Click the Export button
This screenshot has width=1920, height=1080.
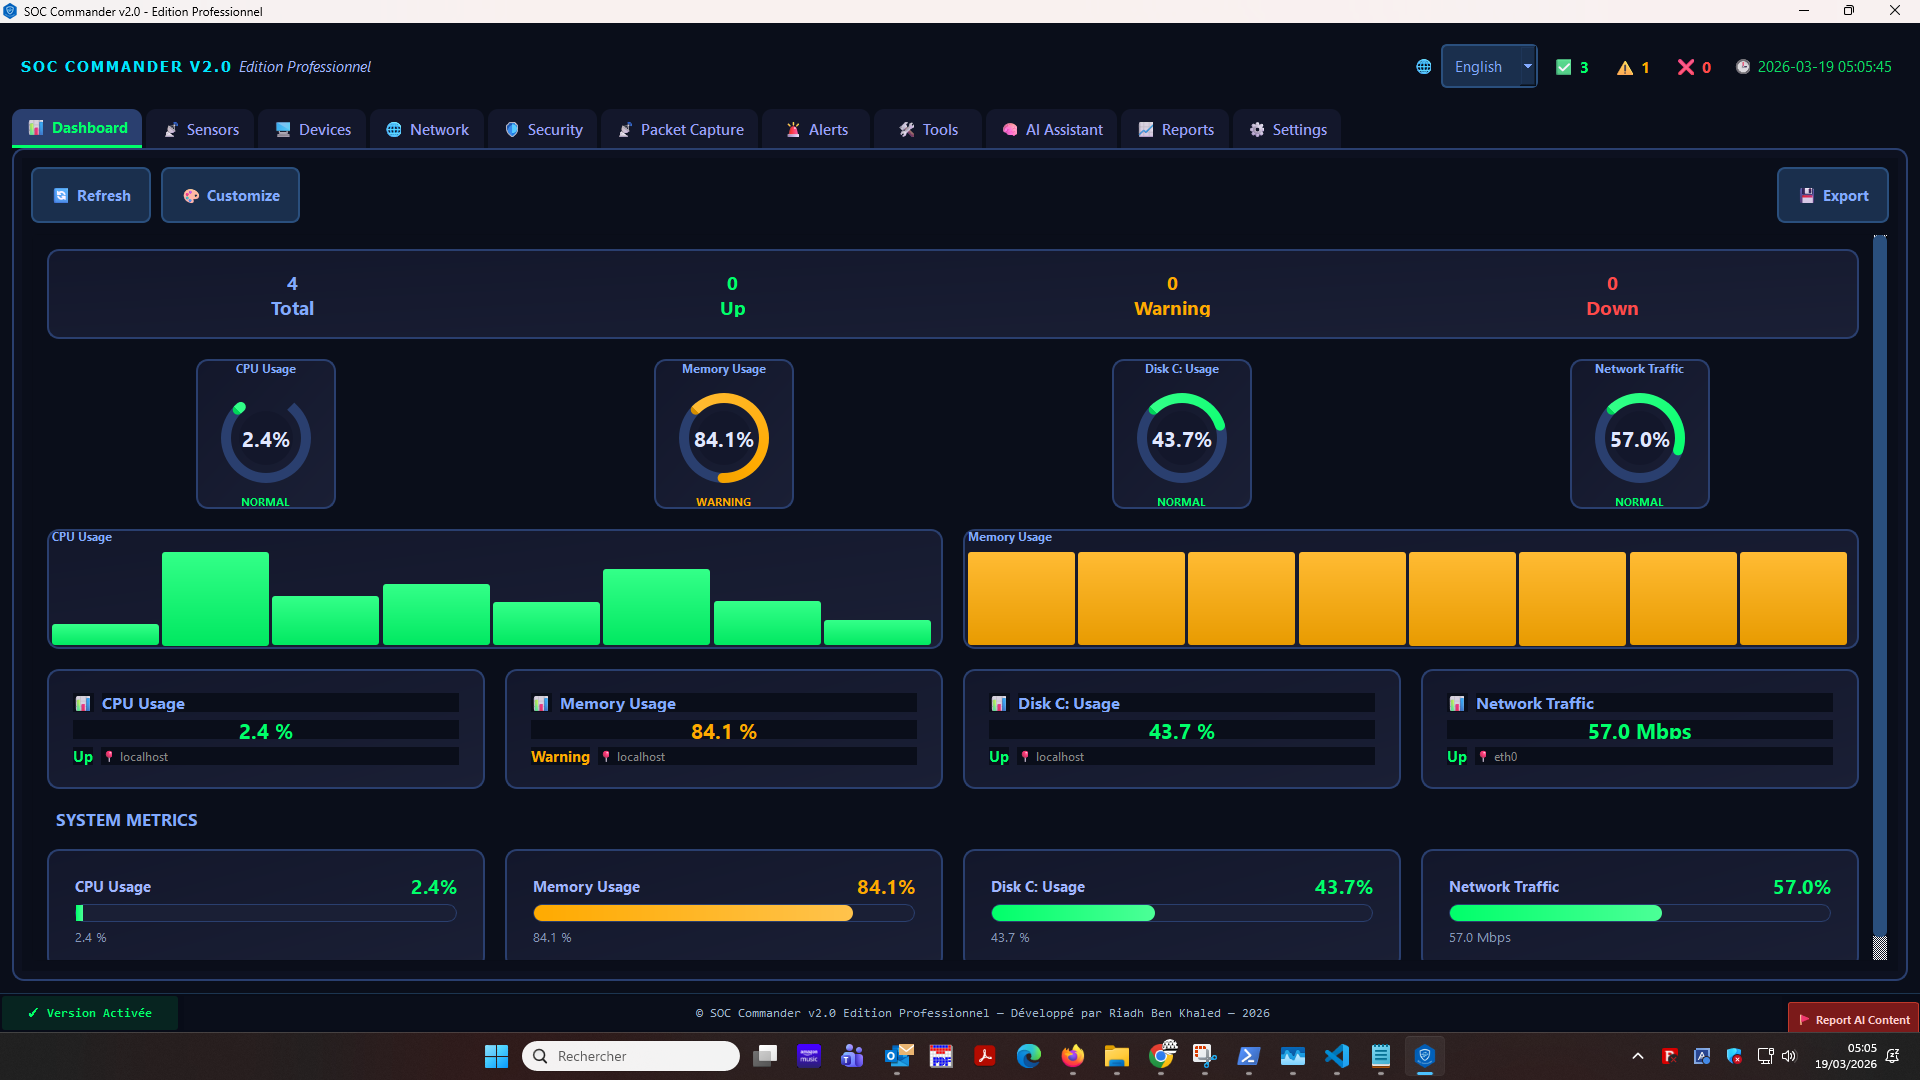[x=1833, y=196]
